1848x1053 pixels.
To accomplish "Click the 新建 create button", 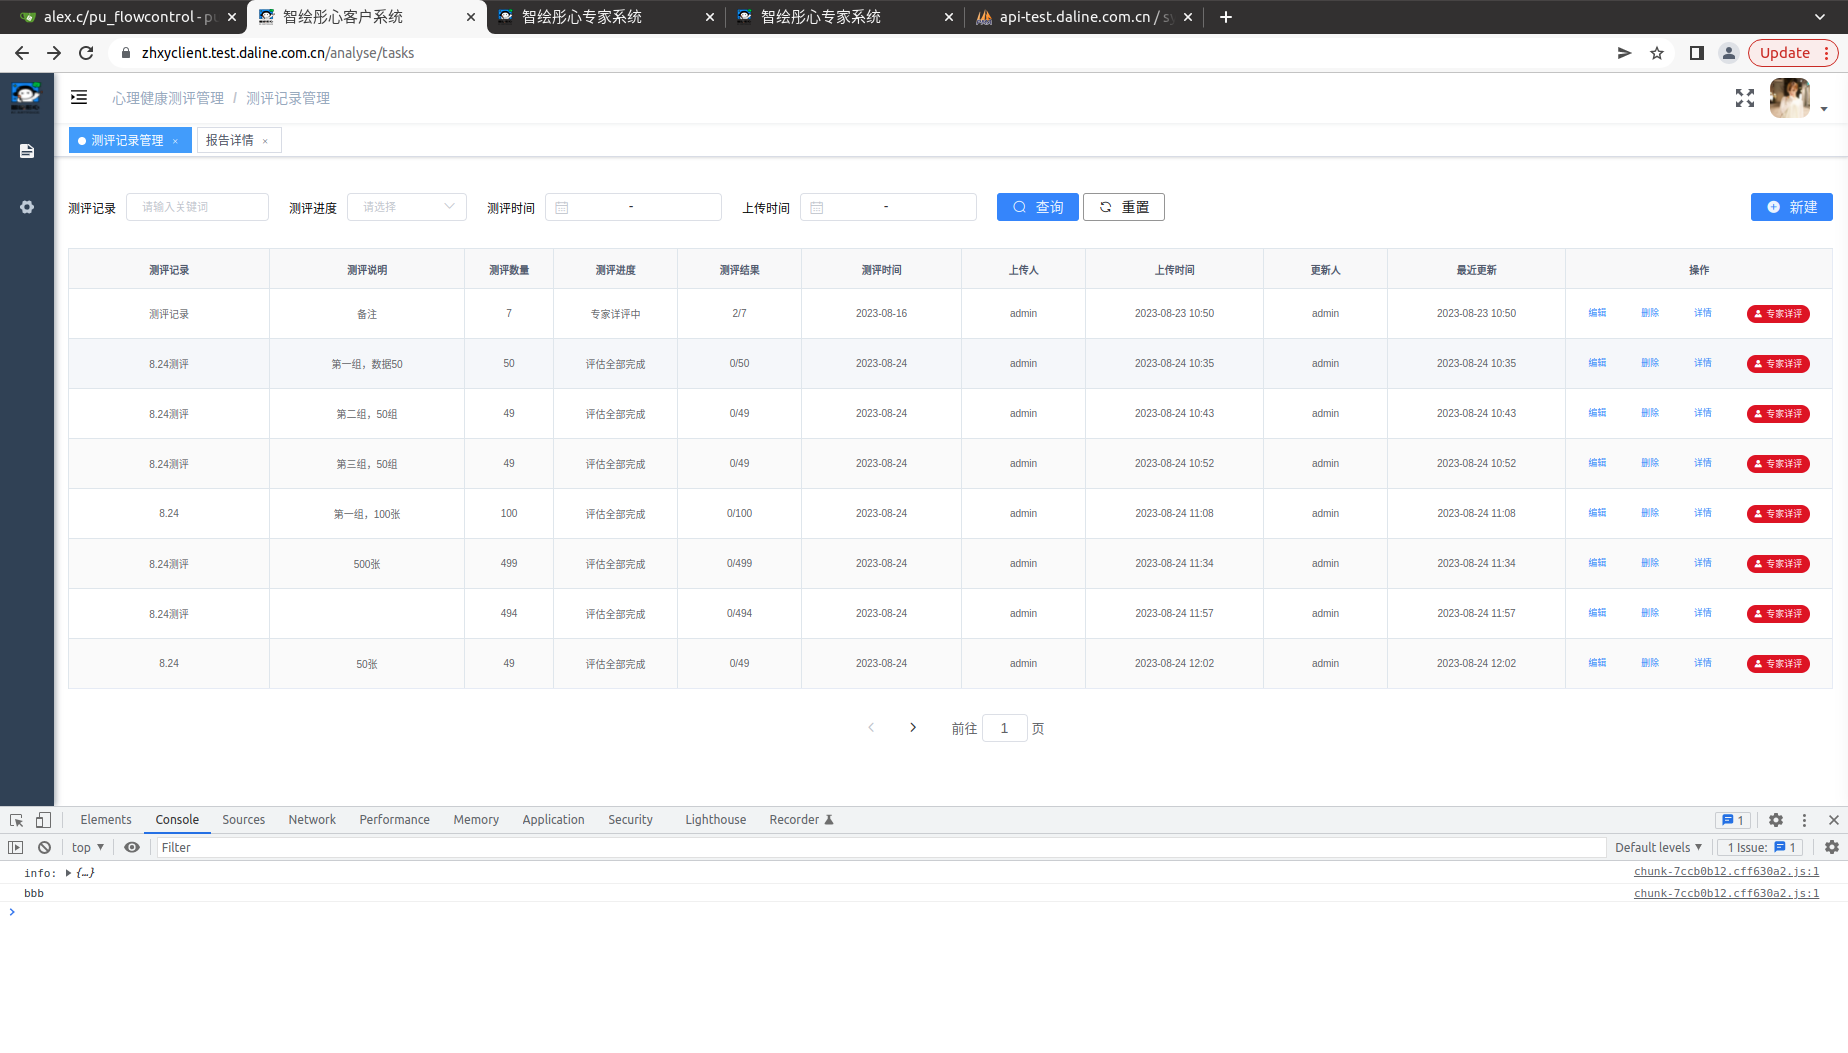I will (1792, 207).
